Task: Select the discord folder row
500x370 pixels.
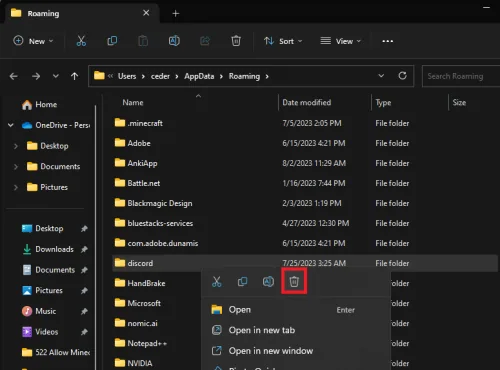Action: (305, 263)
